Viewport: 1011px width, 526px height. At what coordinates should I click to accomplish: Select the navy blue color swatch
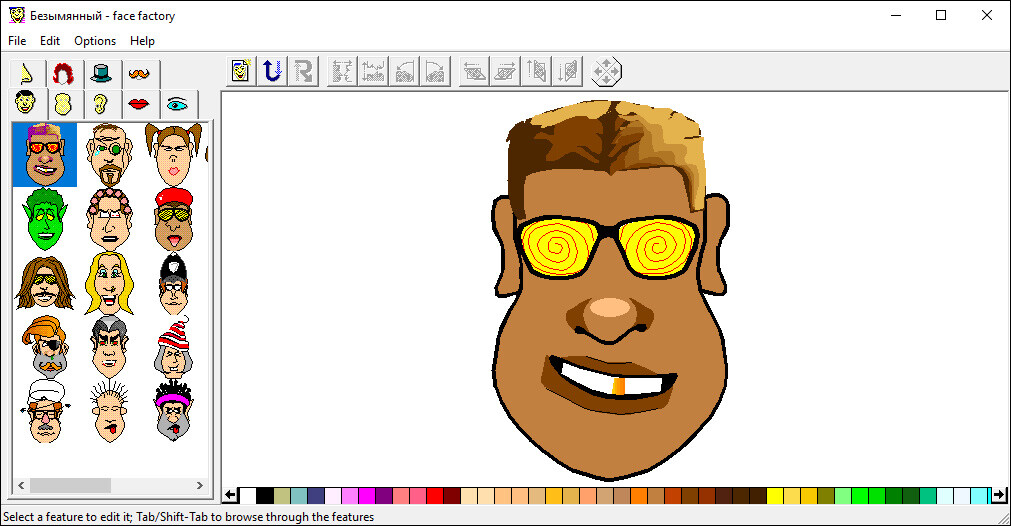point(316,495)
